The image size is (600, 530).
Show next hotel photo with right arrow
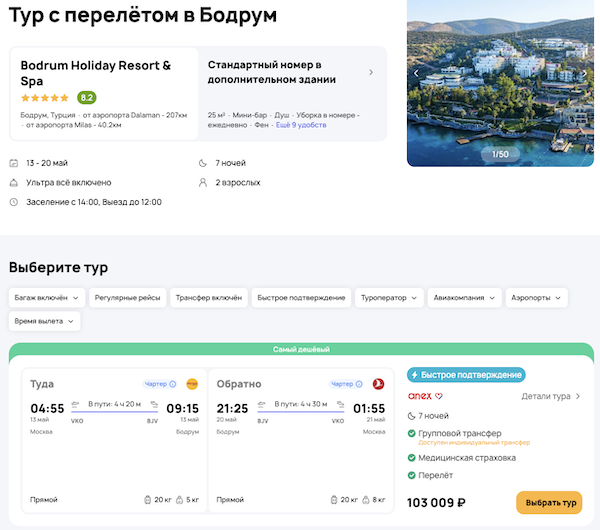pos(584,73)
